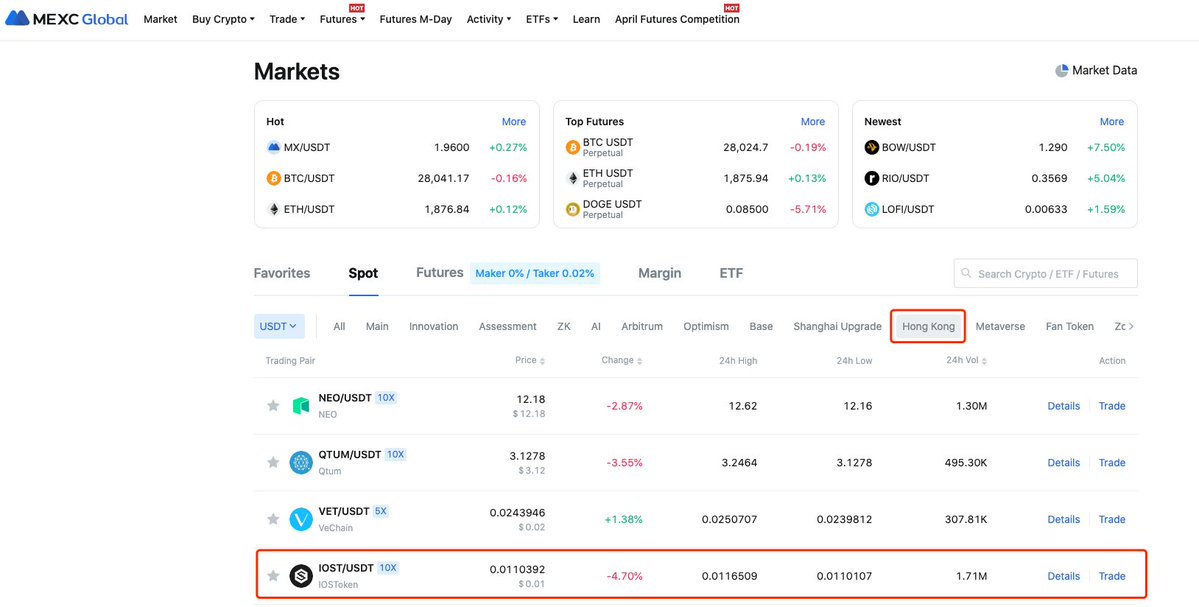1199x607 pixels.
Task: Select the Innovation category filter
Action: (x=434, y=326)
